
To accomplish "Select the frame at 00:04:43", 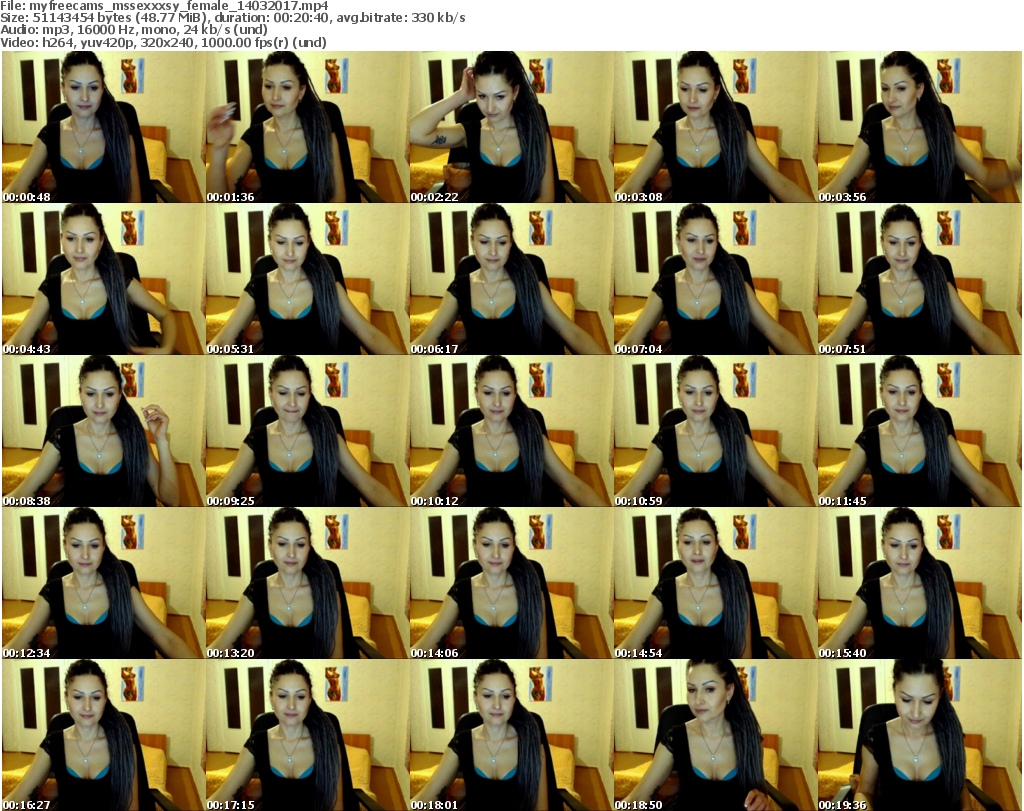I will [103, 279].
